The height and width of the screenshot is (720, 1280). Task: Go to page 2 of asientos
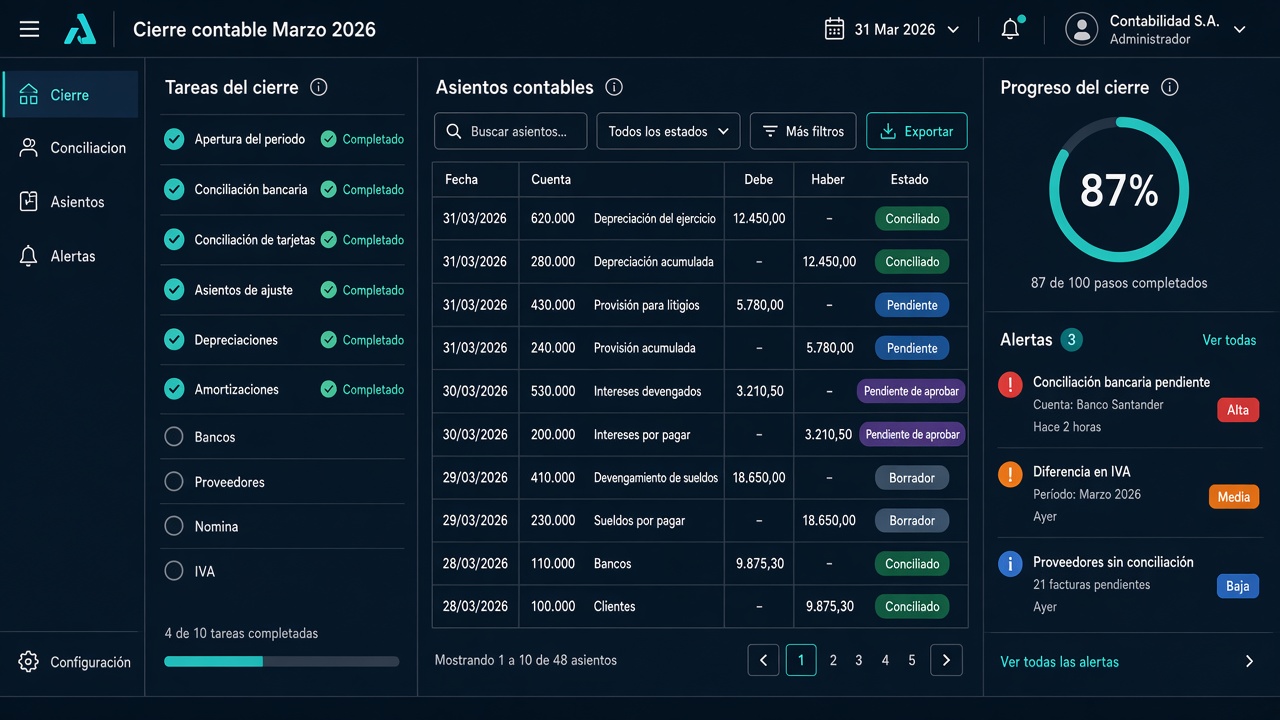click(x=833, y=660)
